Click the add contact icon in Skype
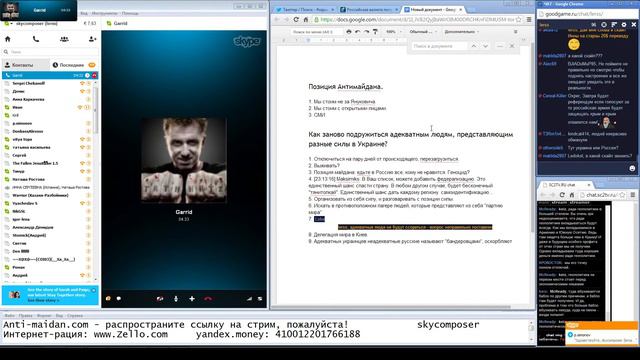Image resolution: width=640 pixels, height=360 pixels. [x=92, y=39]
